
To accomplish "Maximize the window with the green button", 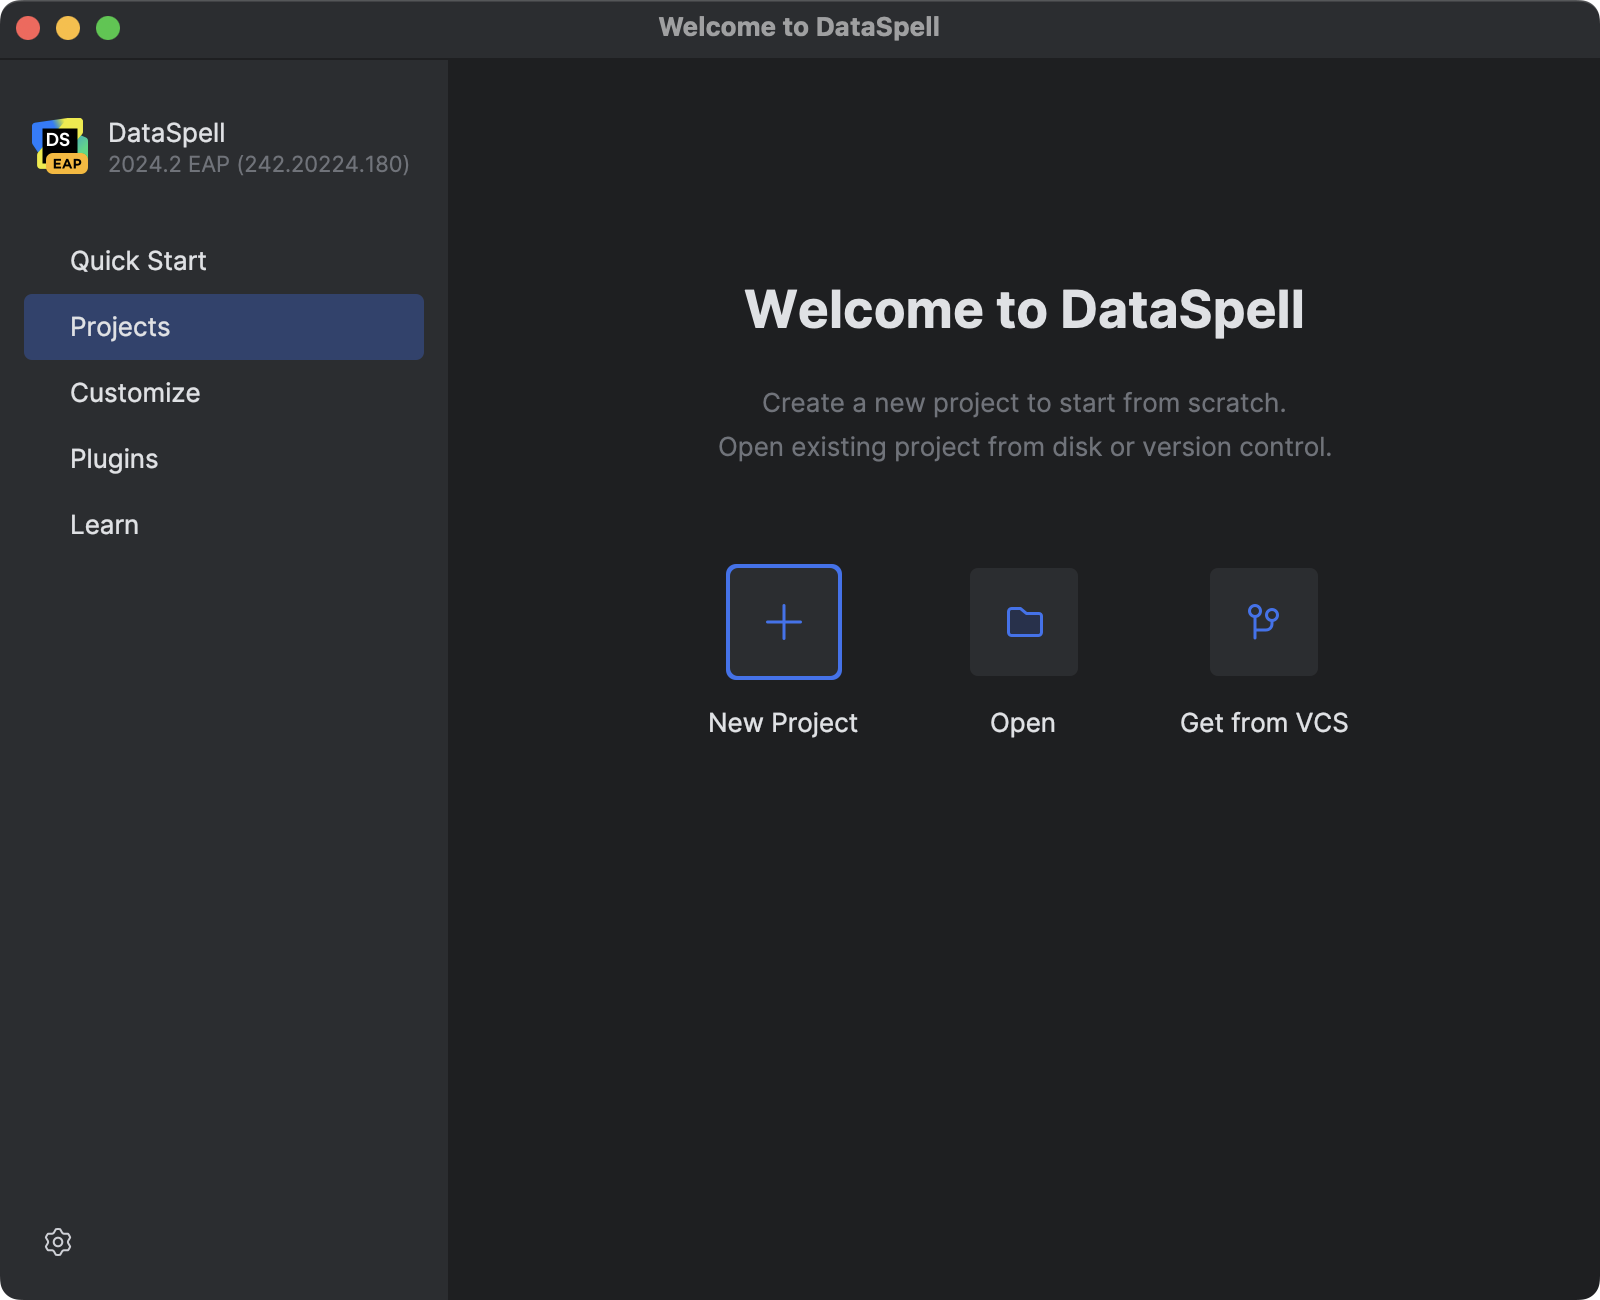I will [x=106, y=28].
